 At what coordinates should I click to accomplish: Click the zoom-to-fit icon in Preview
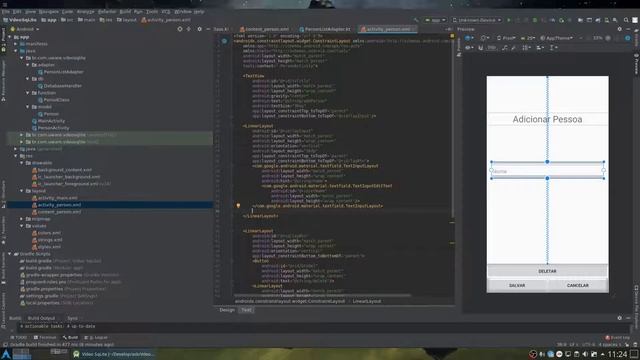(x=618, y=38)
